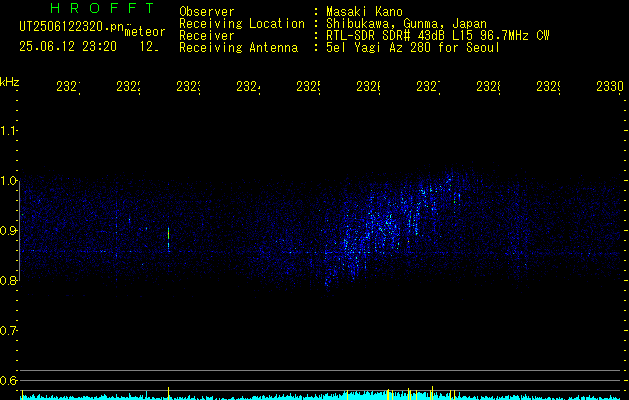This screenshot has width=629, height=400.
Task: Click the 0.9 frequency axis label
Action: pyautogui.click(x=8, y=231)
